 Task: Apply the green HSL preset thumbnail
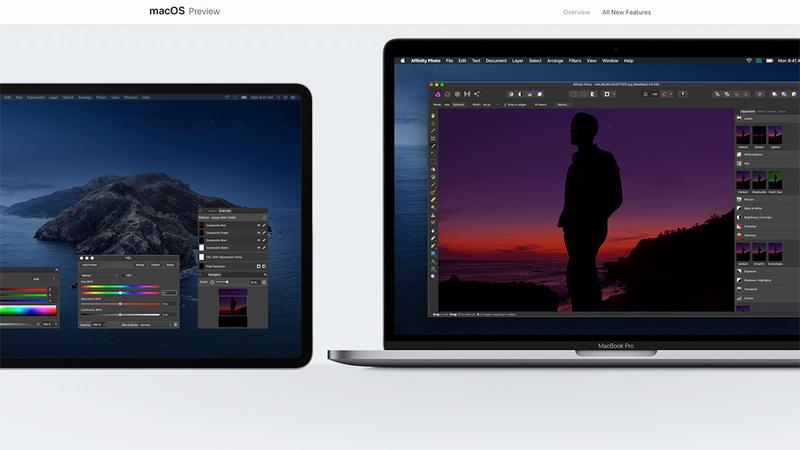pos(775,180)
